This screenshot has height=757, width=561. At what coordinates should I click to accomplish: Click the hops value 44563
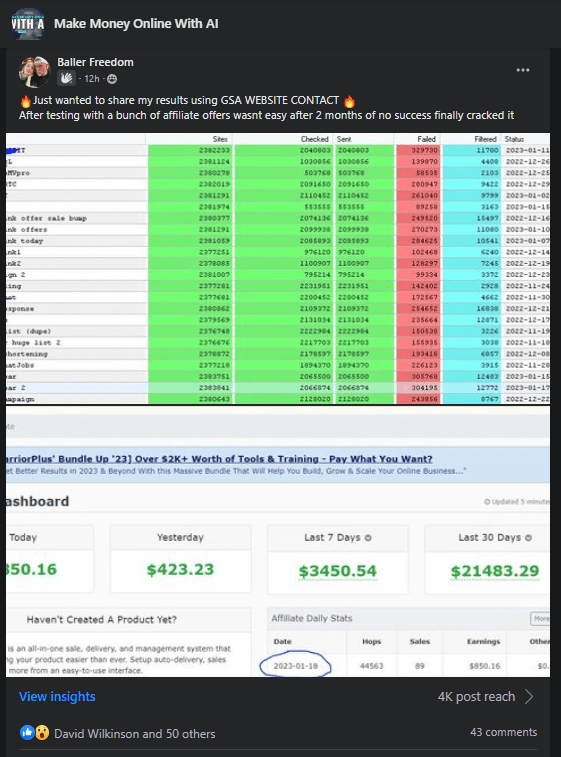click(371, 666)
